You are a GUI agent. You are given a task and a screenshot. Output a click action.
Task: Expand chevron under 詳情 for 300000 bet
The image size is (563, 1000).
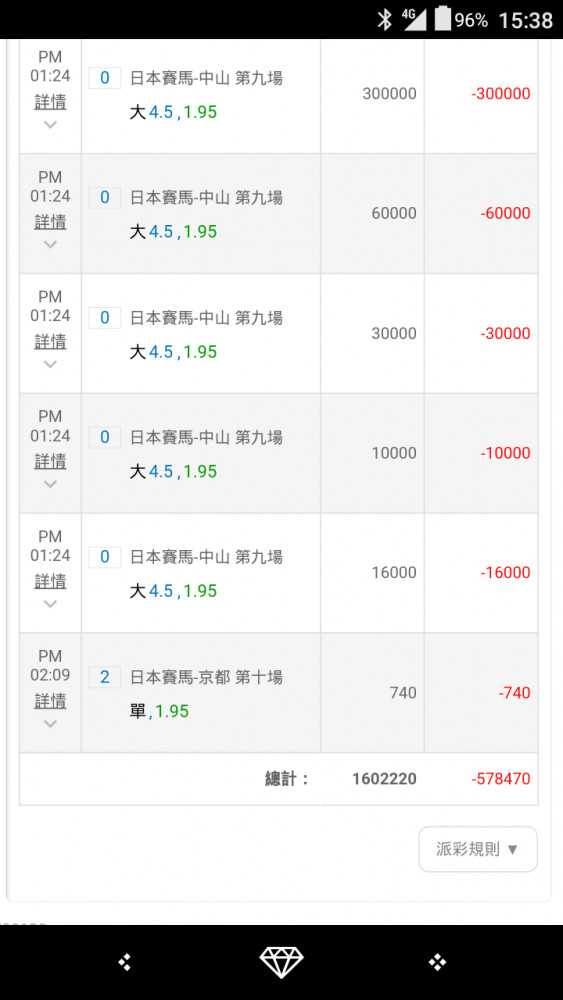tap(50, 124)
